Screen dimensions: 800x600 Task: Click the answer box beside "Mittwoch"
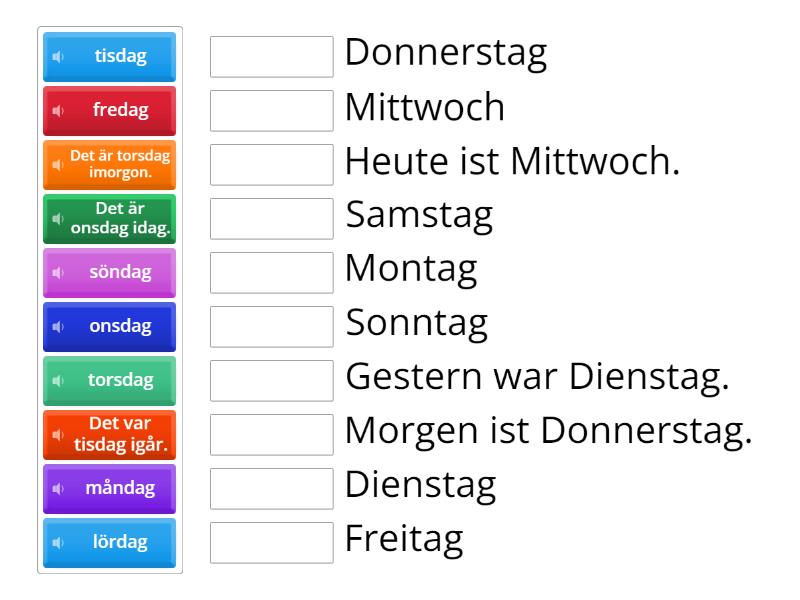point(272,111)
